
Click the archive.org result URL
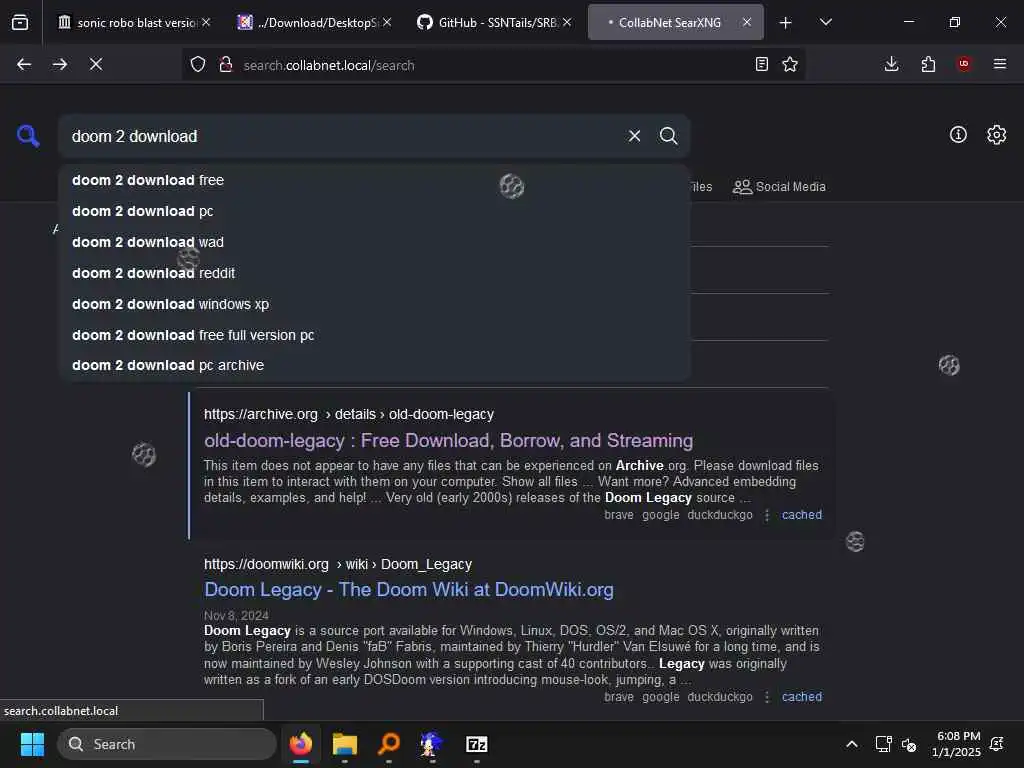click(349, 415)
